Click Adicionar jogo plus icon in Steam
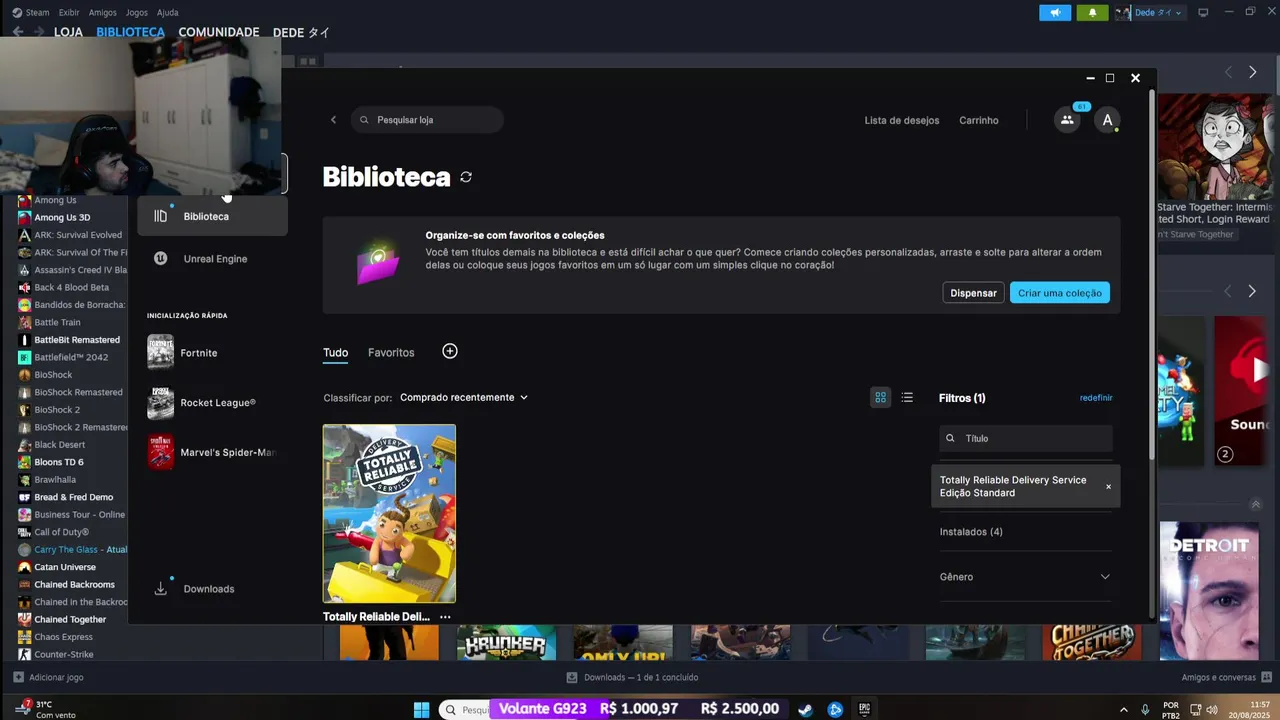This screenshot has width=1280, height=720. click(18, 677)
